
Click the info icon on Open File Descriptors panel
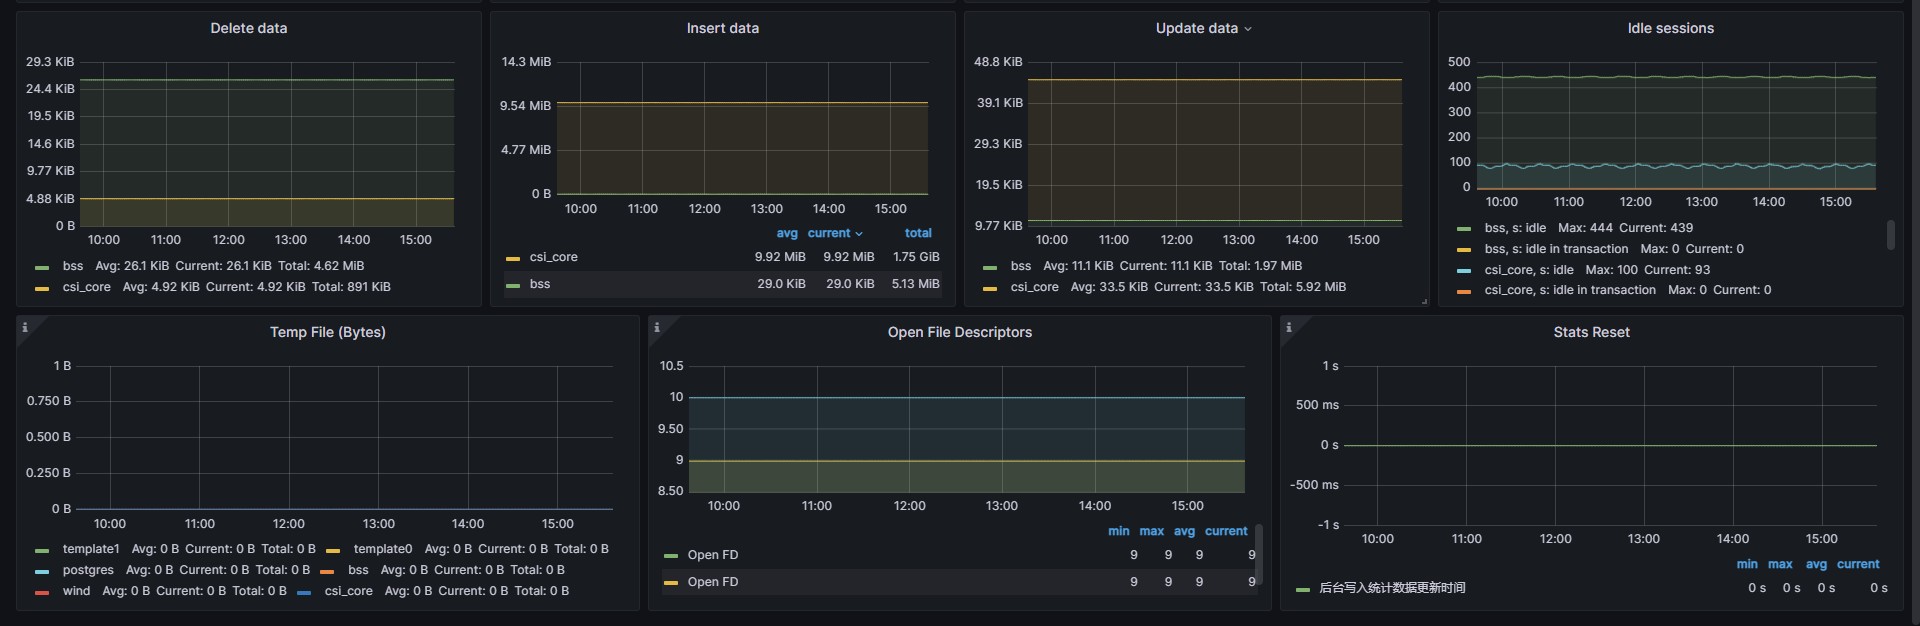(657, 327)
